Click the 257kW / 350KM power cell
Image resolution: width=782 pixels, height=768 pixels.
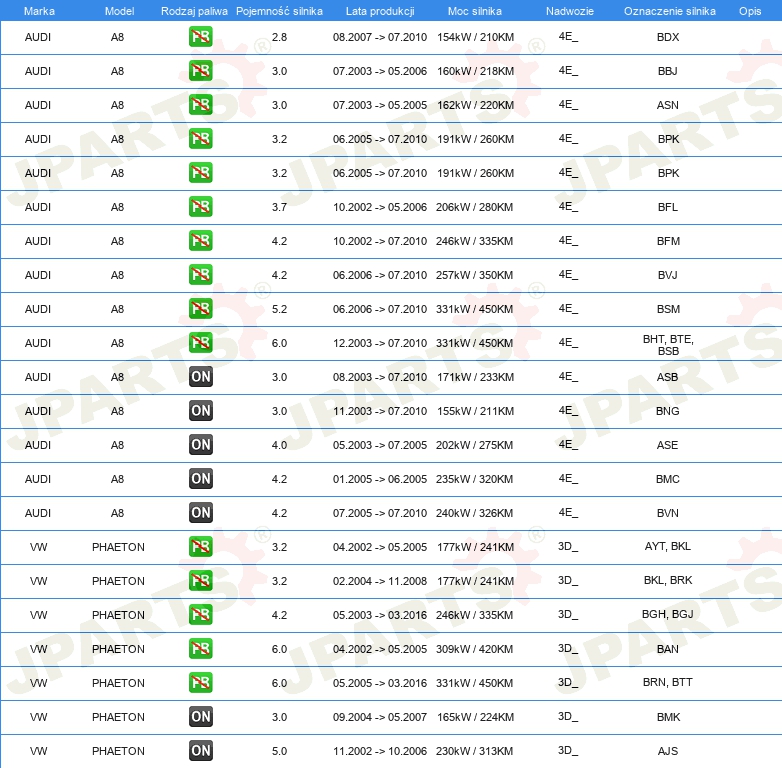pyautogui.click(x=474, y=275)
